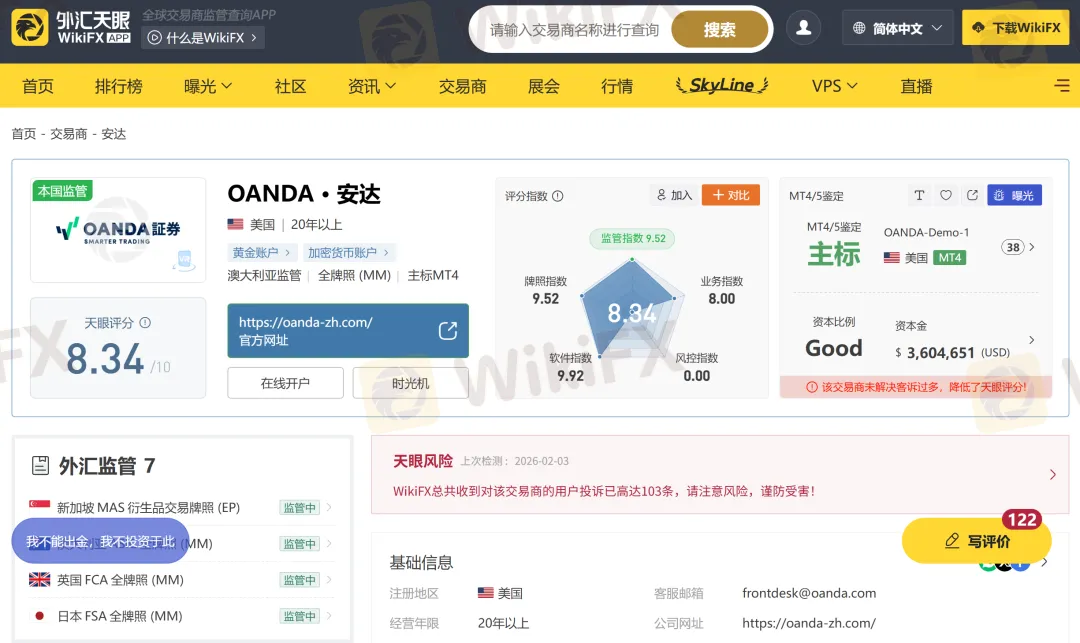Expand the 资讯 navigation menu
The image size is (1080, 643).
click(372, 86)
